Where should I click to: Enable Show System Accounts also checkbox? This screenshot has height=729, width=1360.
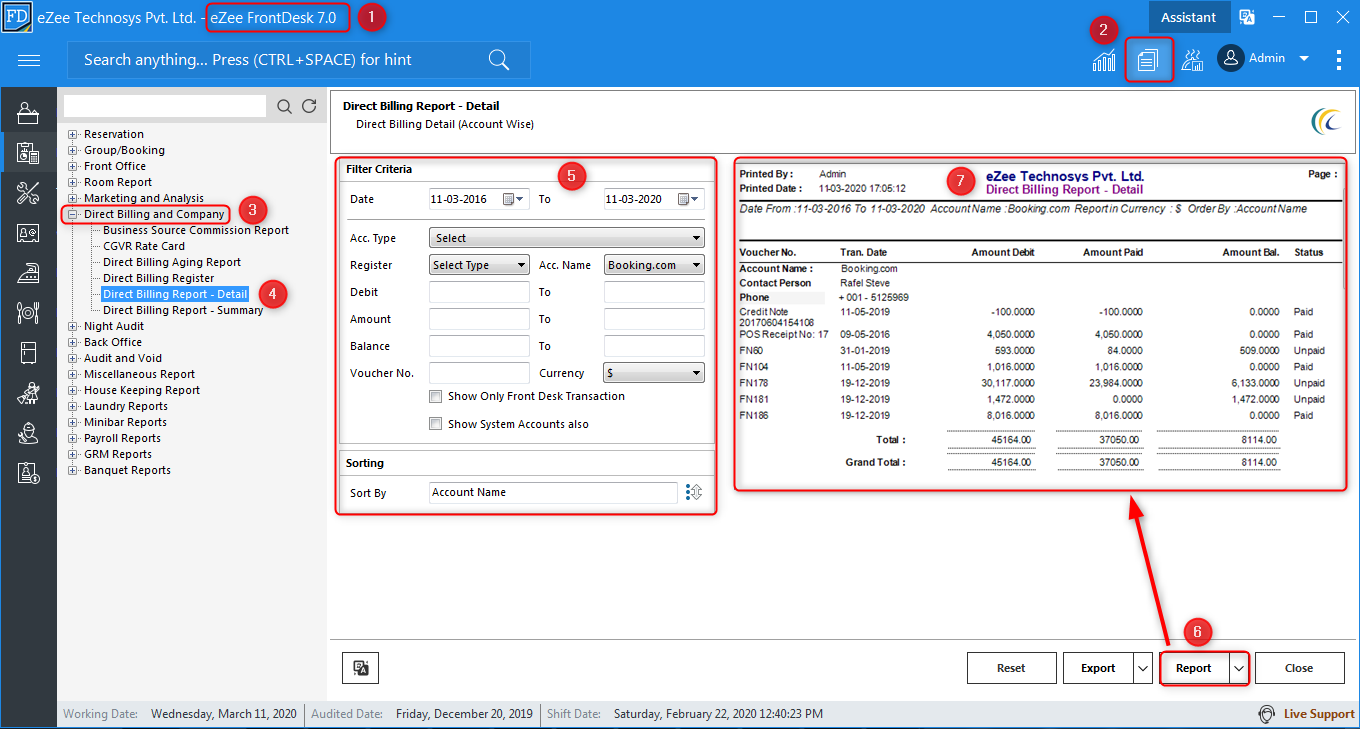pos(435,424)
